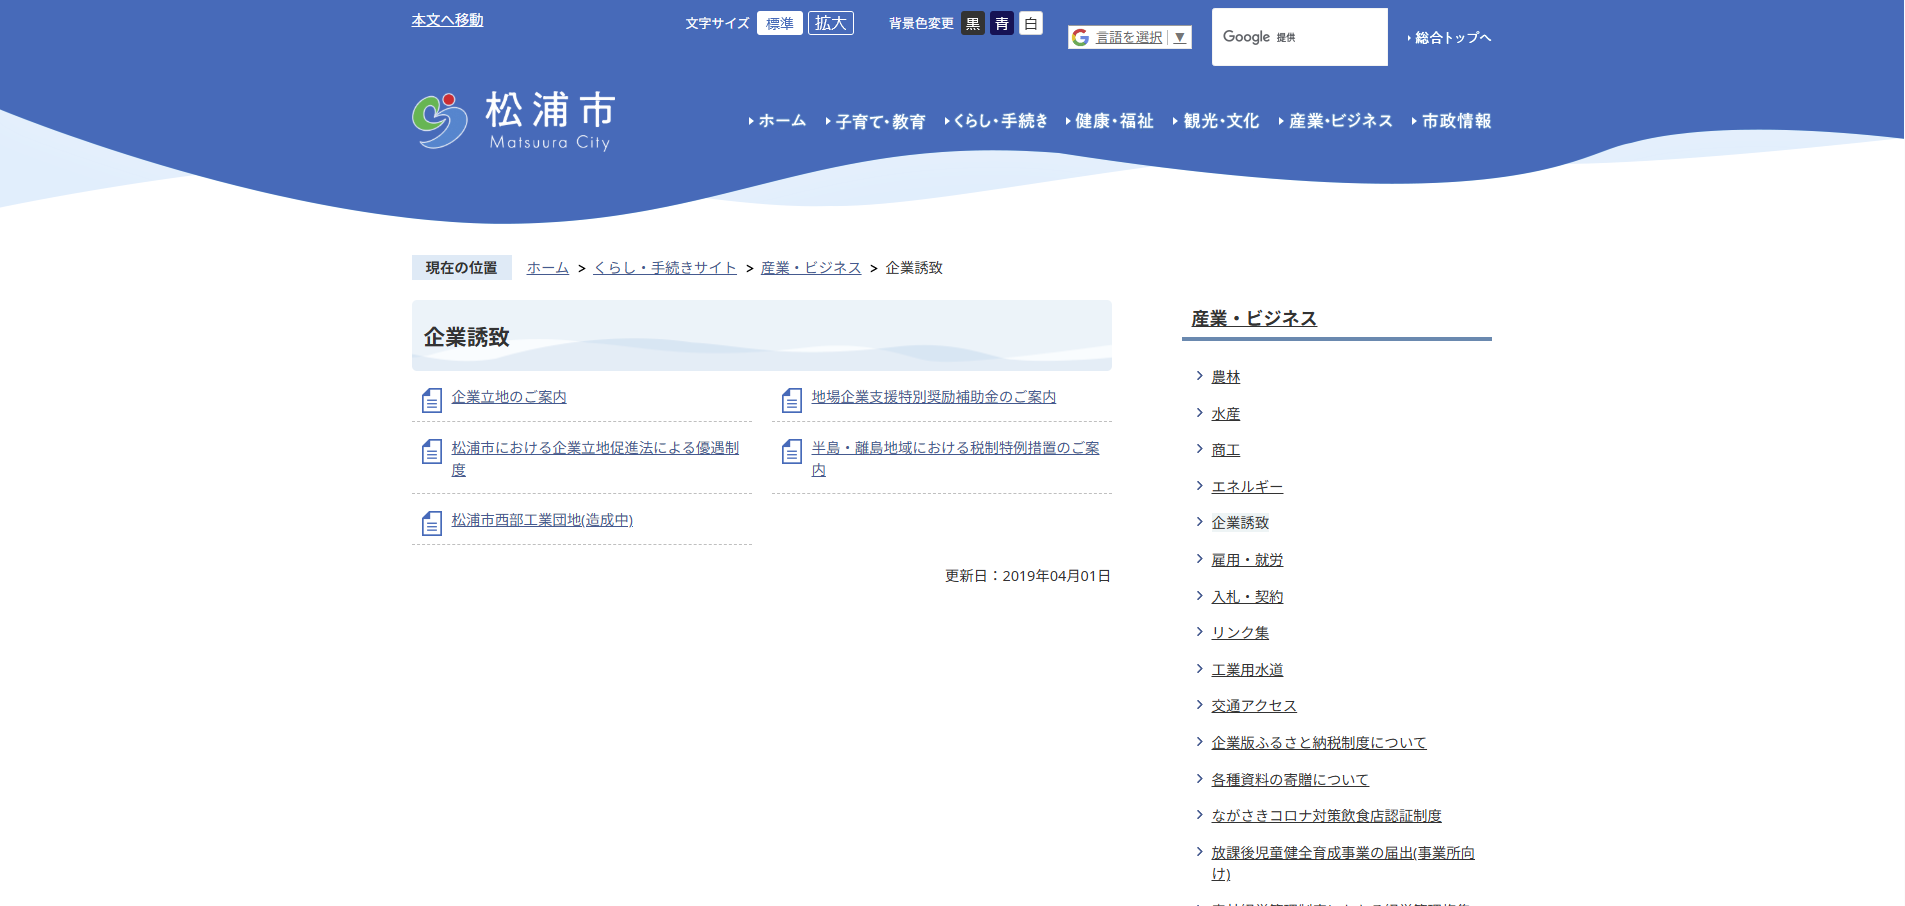Switch background color to white (白)
Image resolution: width=1905 pixels, height=906 pixels.
(x=1031, y=23)
